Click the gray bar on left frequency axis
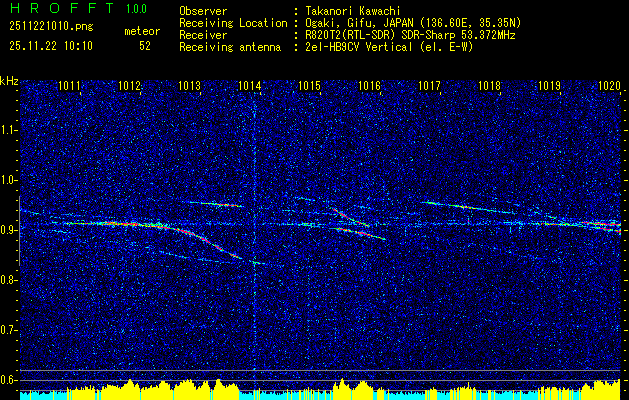The image size is (629, 400). 19,231
